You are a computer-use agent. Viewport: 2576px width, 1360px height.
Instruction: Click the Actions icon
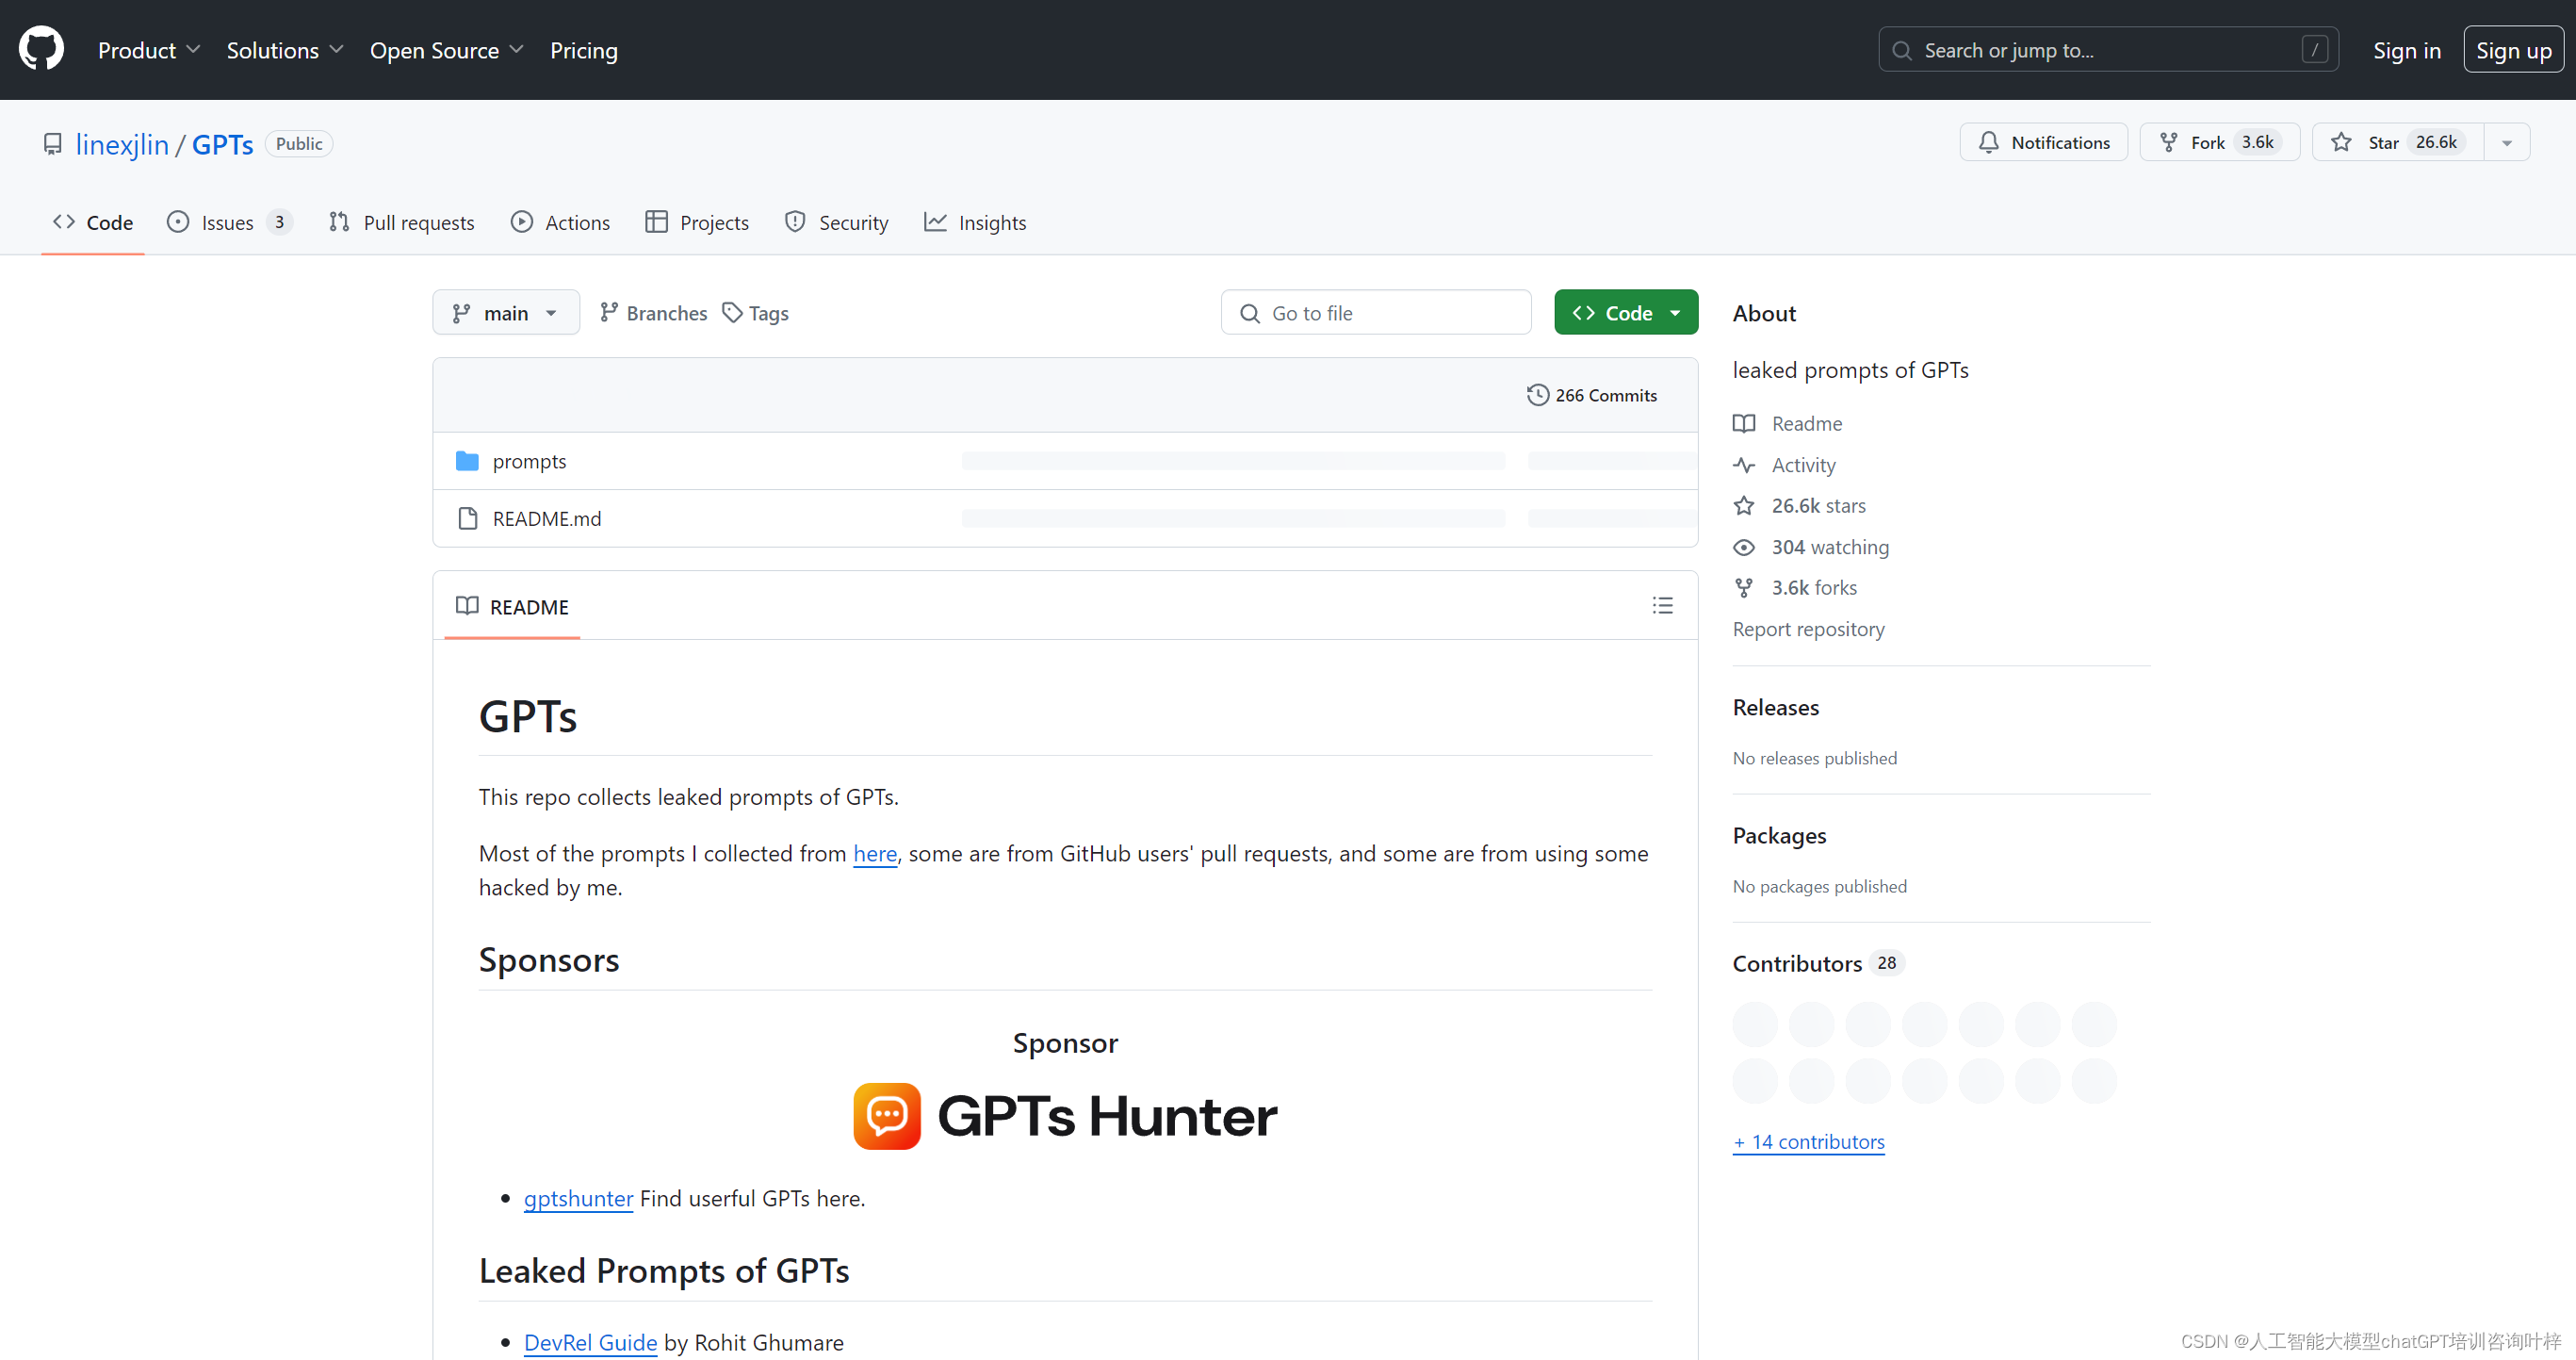click(x=523, y=223)
